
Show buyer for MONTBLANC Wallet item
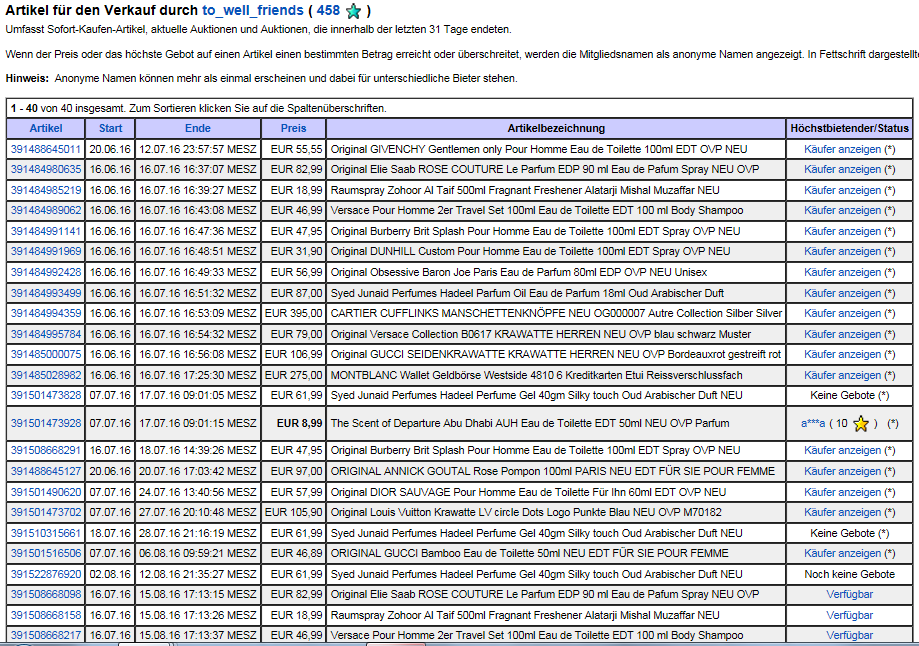point(842,375)
